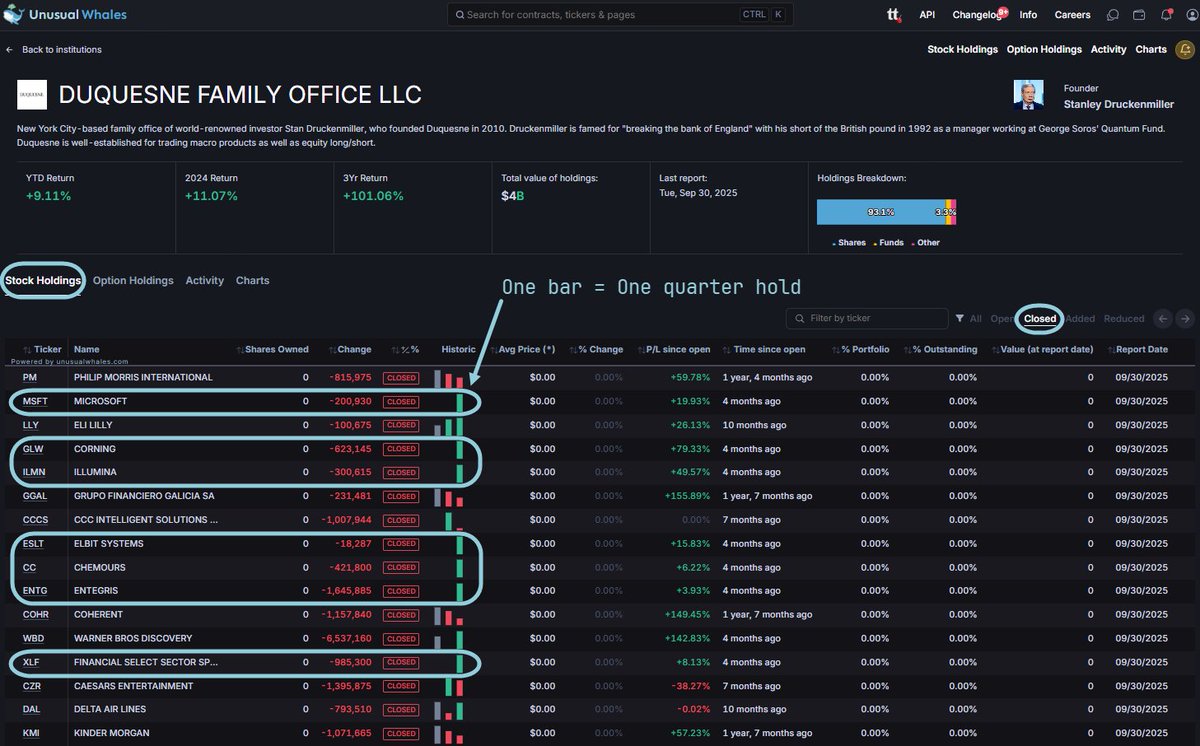Open the chat bubbles icon
Image resolution: width=1200 pixels, height=746 pixels.
point(1113,15)
